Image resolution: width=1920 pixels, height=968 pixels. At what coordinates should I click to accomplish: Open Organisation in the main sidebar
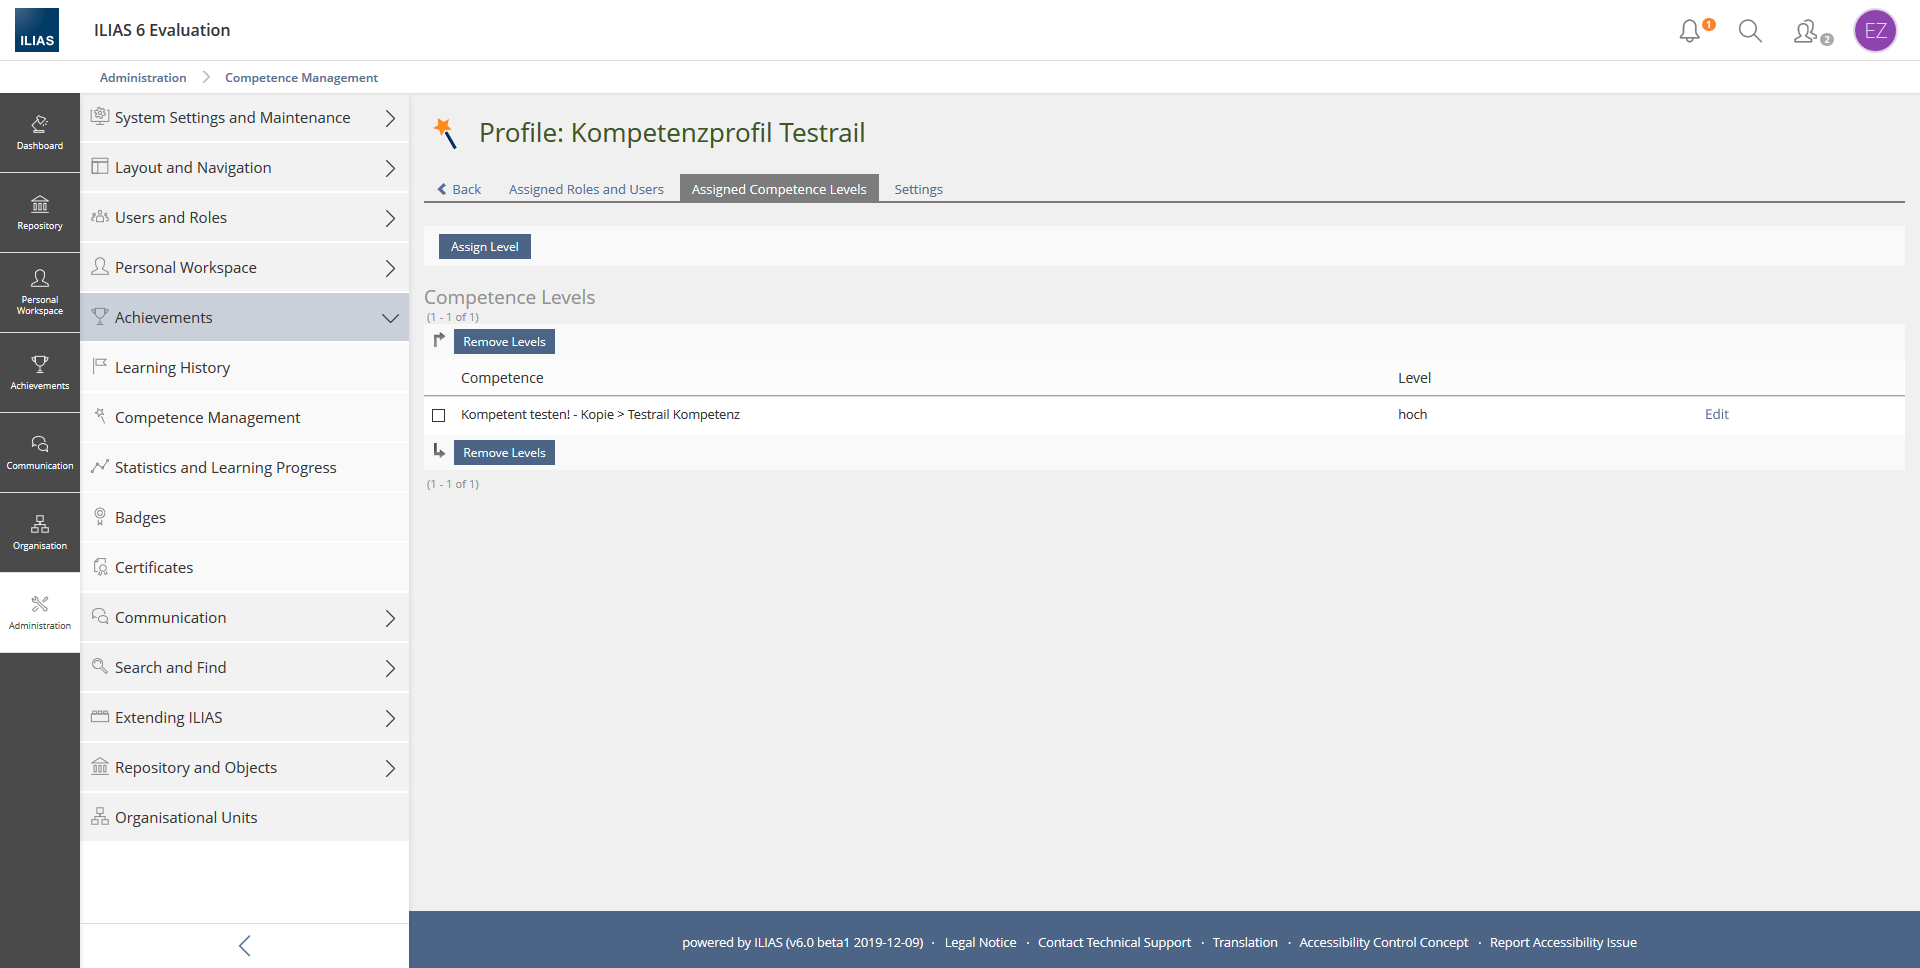click(40, 533)
